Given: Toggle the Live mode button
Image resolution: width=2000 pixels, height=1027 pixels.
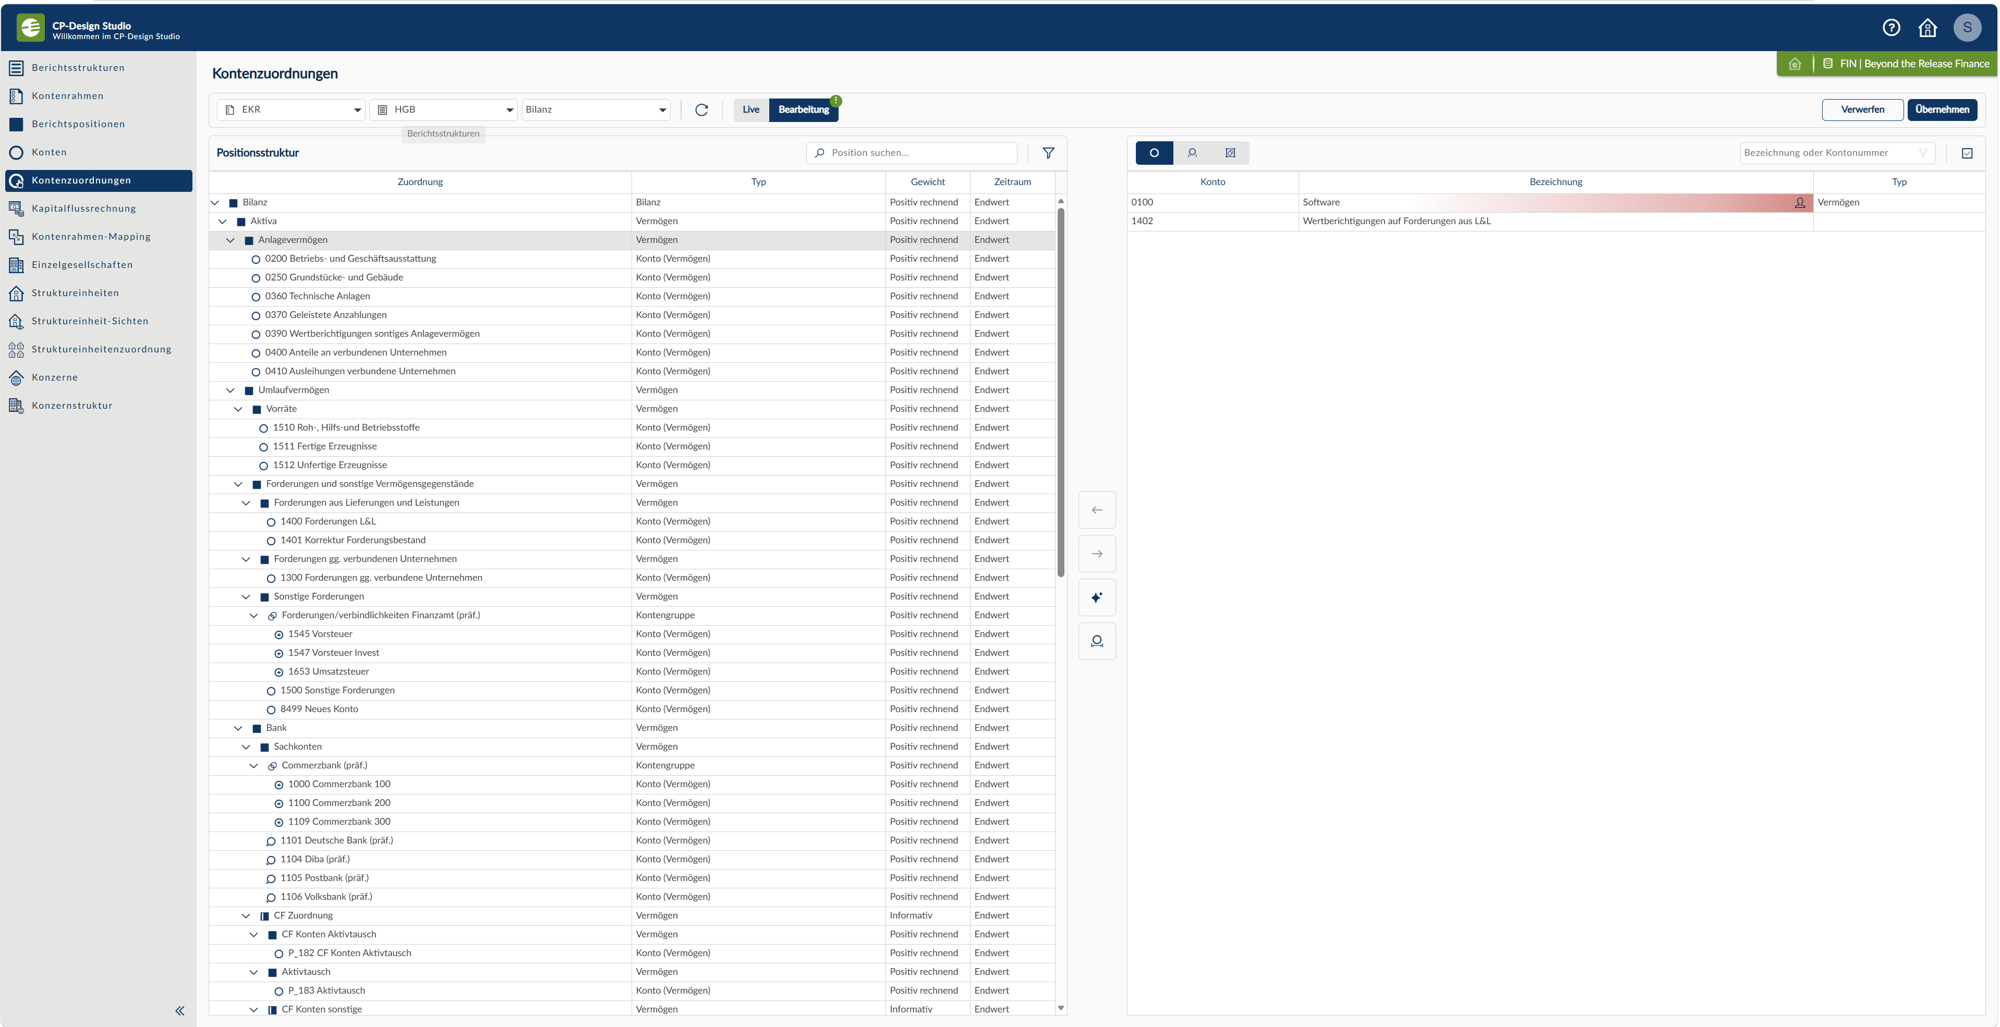Looking at the screenshot, I should click(x=751, y=110).
